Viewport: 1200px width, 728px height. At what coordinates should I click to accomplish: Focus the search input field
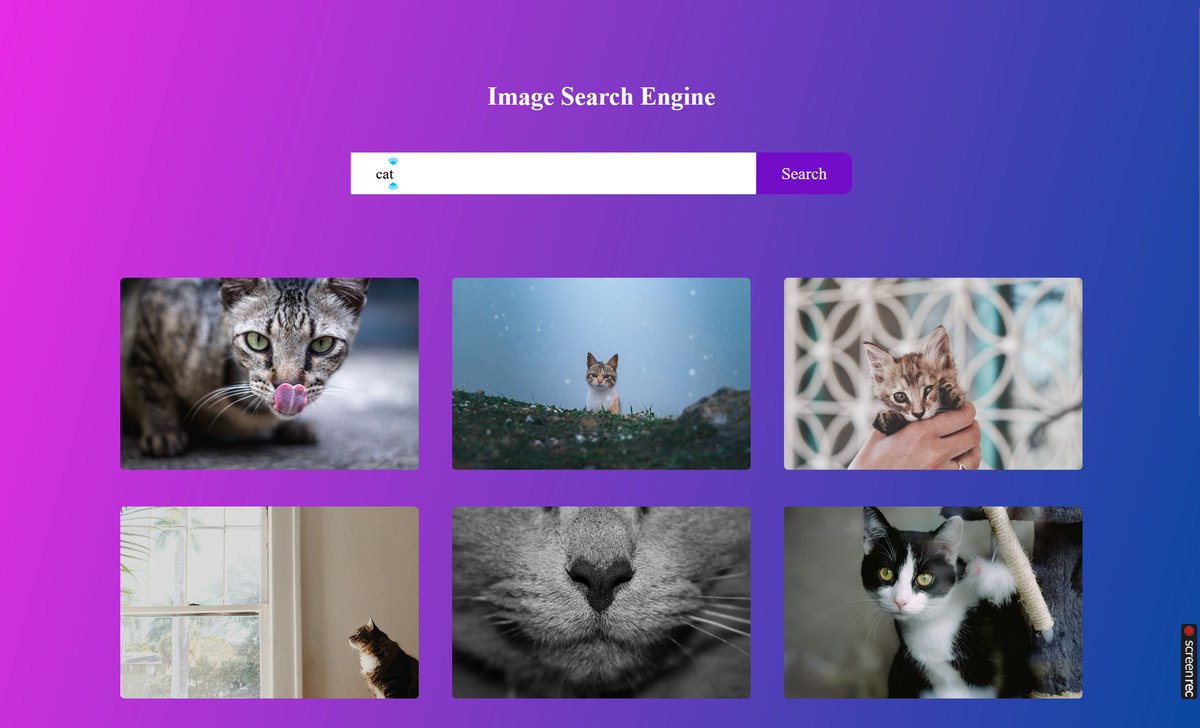(x=550, y=173)
